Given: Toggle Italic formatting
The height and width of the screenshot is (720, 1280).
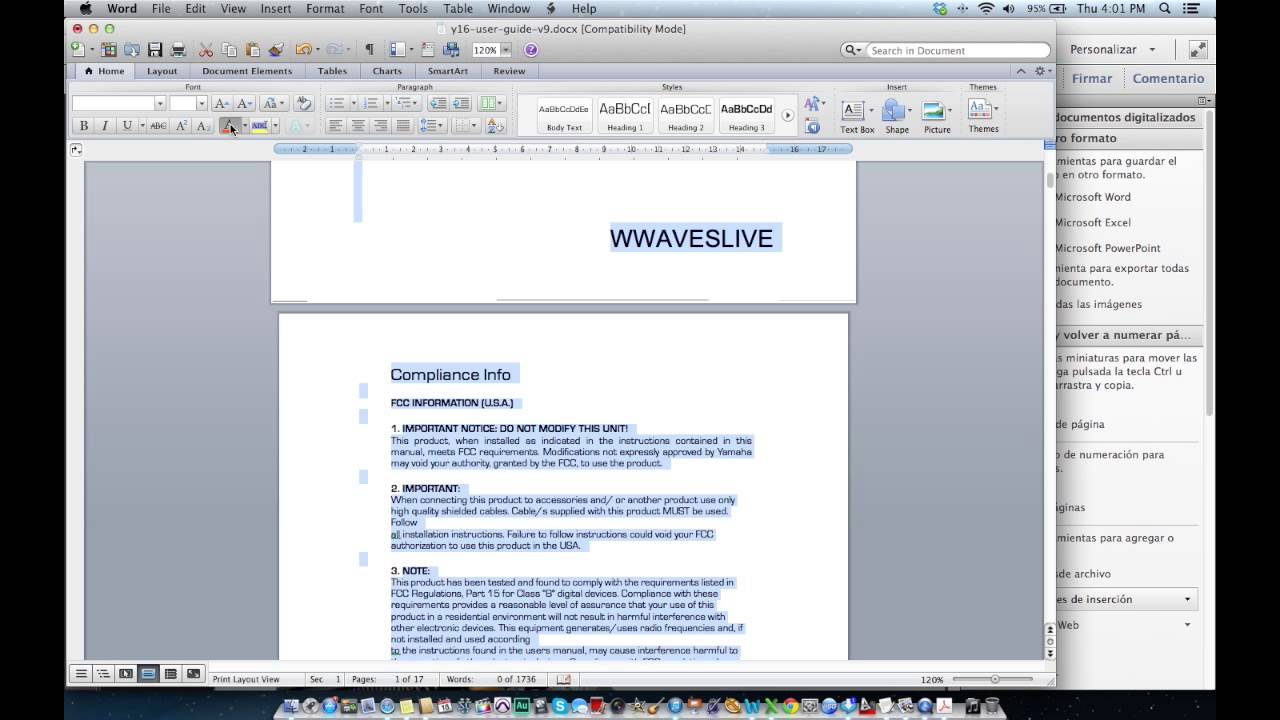Looking at the screenshot, I should (x=105, y=126).
